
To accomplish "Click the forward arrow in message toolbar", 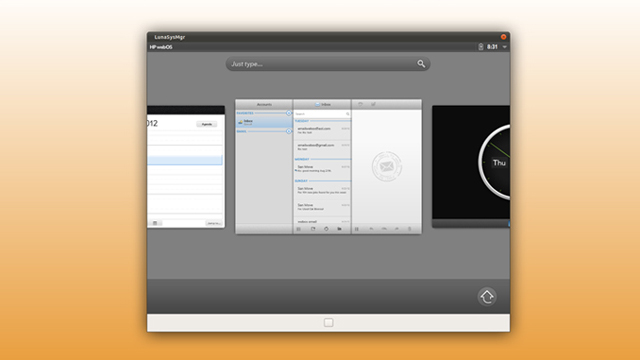I will coord(397,229).
